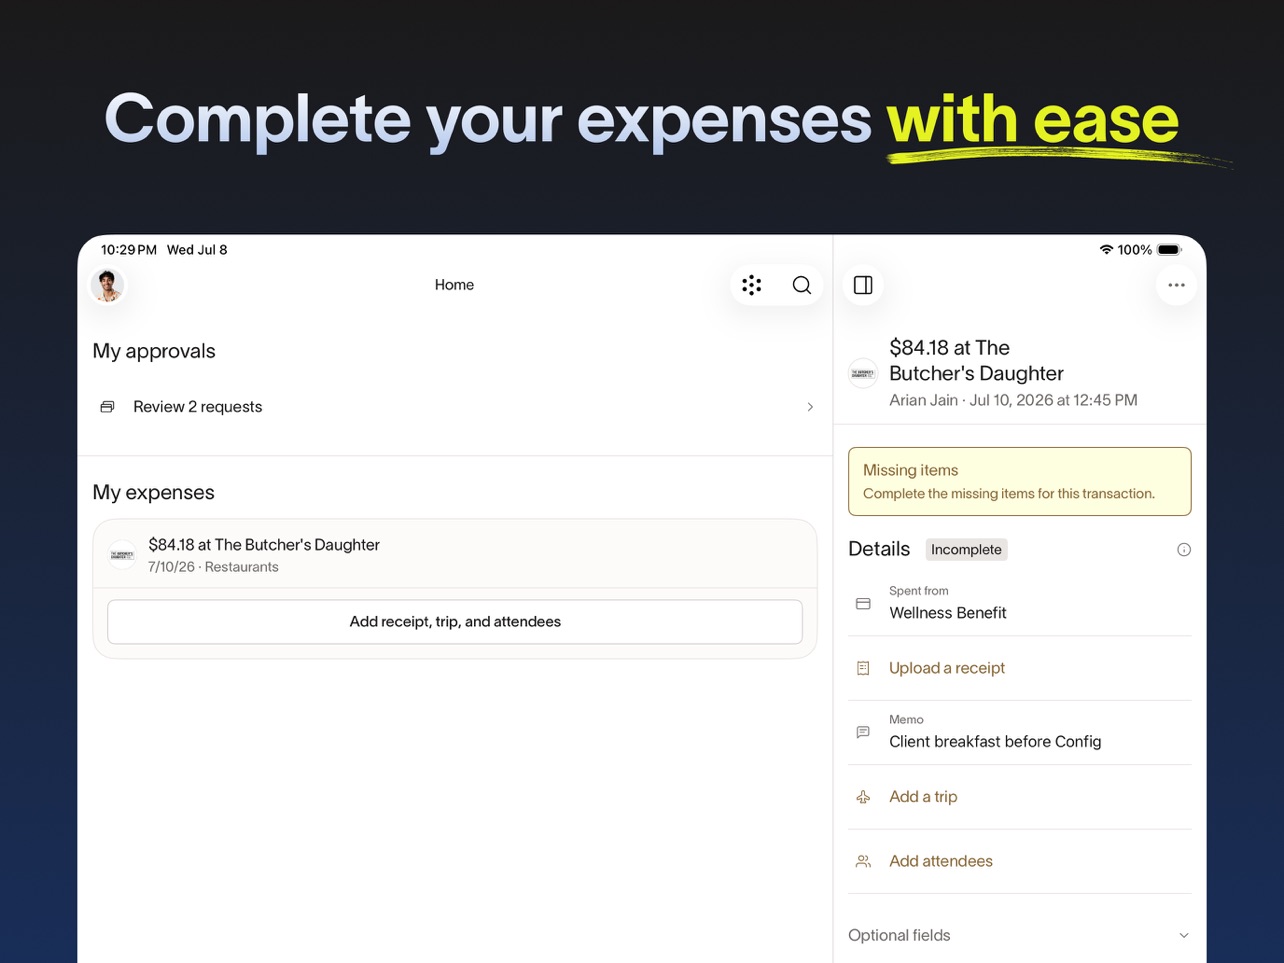Click the receipt icon beside Upload a receipt

coord(863,668)
